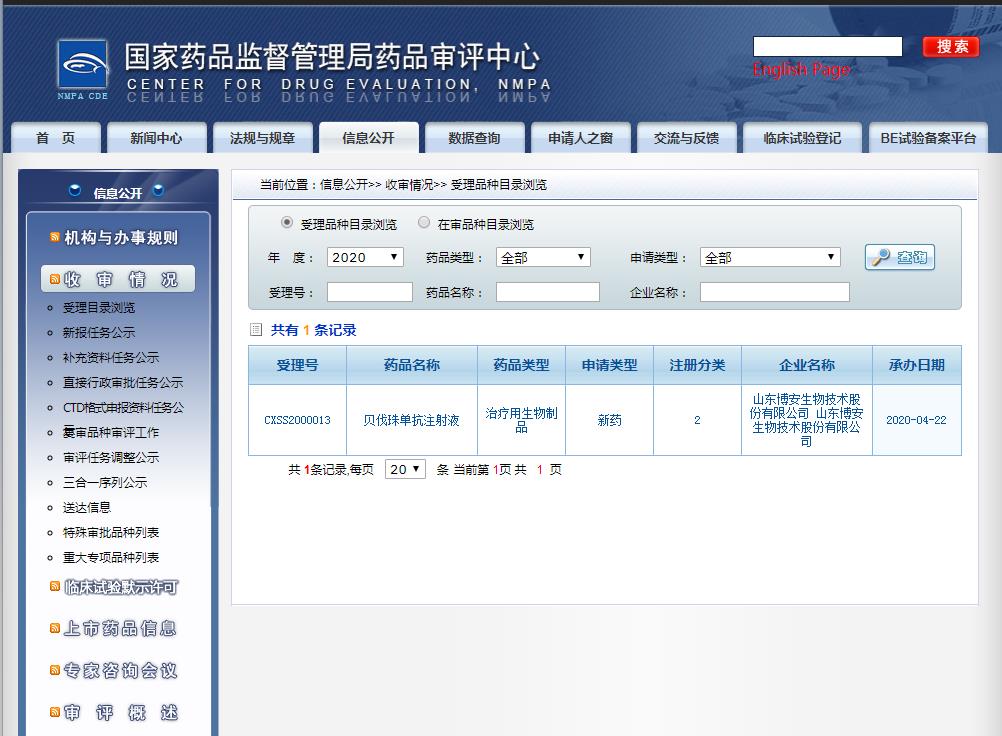The width and height of the screenshot is (1002, 736).
Task: Open 新报任务公示 in the sidebar
Action: pos(99,332)
